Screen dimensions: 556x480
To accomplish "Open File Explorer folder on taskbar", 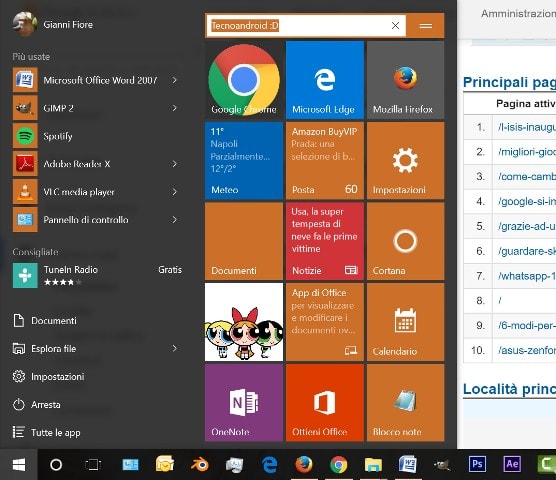I will [x=373, y=464].
